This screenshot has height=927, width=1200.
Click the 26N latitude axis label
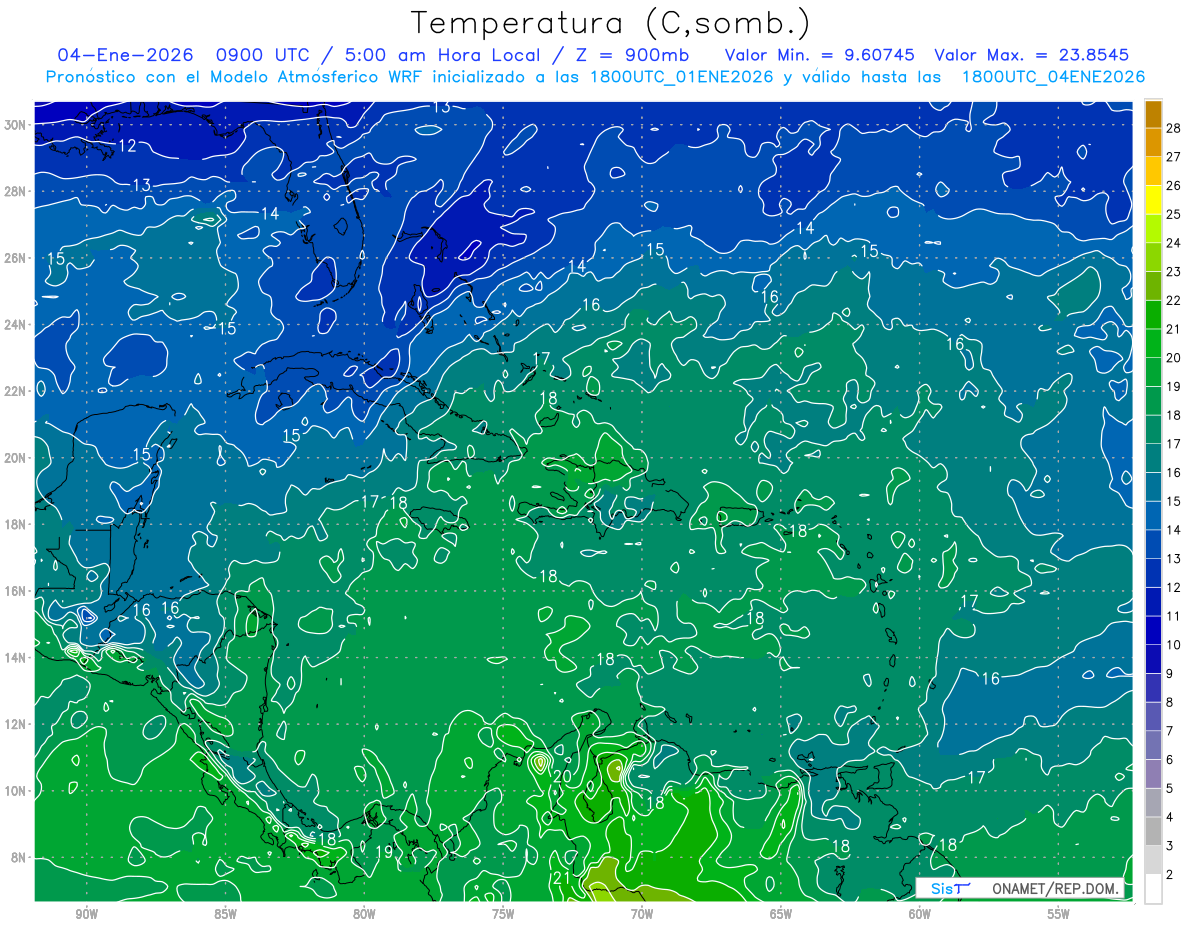pos(16,257)
